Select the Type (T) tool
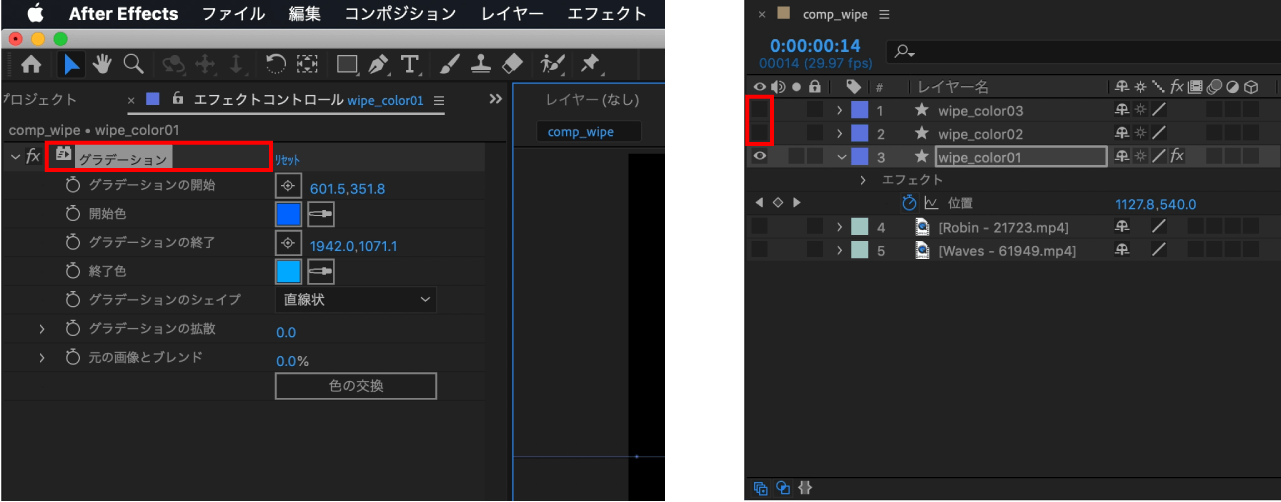 click(409, 65)
